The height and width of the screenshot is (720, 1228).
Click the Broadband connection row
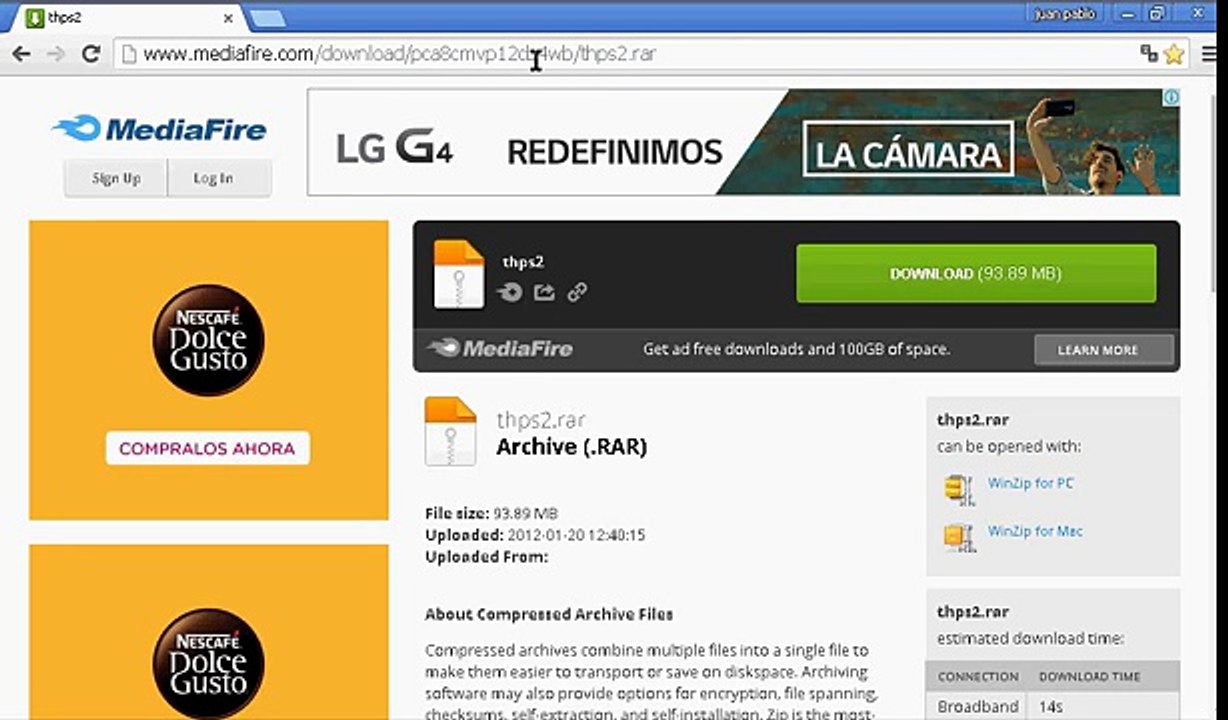(x=1052, y=706)
